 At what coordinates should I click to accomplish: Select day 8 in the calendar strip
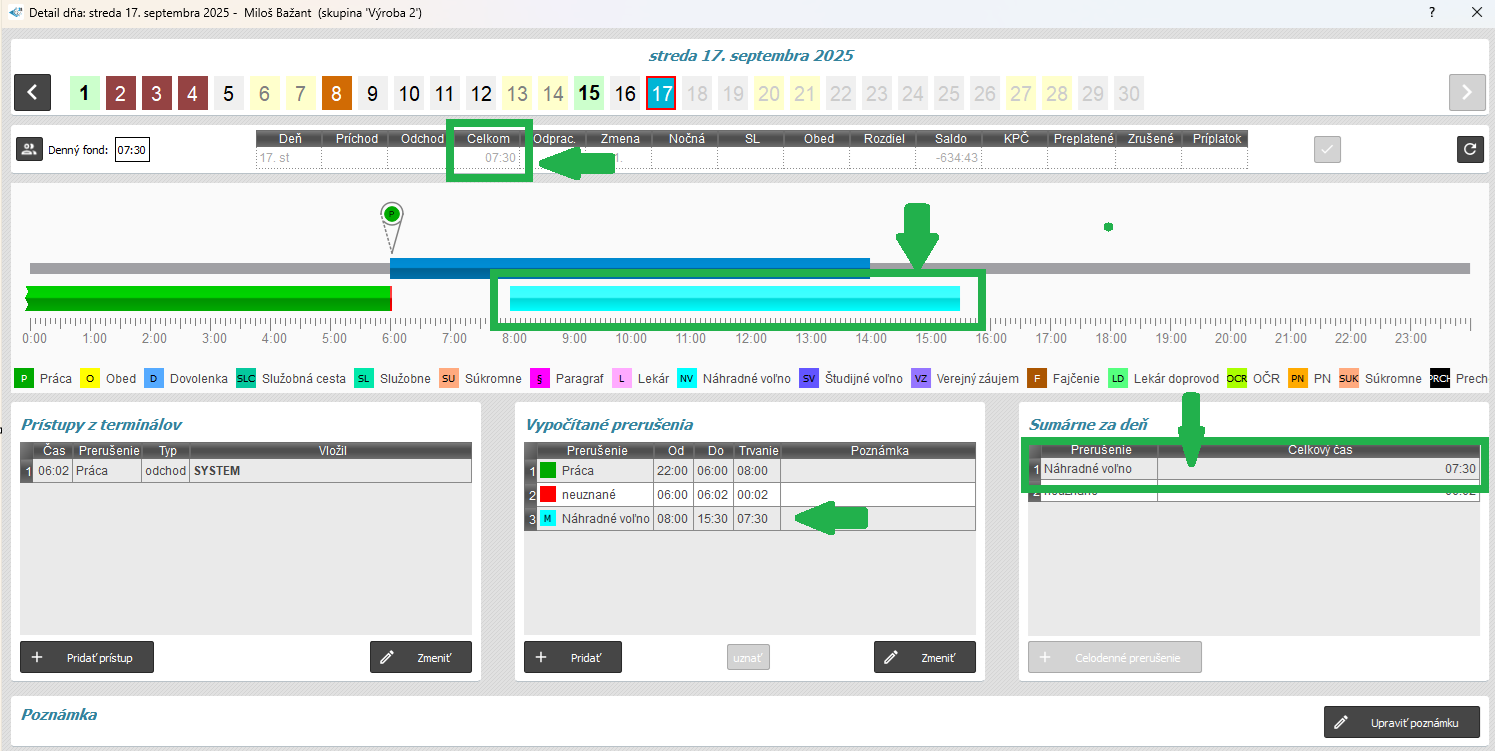tap(336, 94)
